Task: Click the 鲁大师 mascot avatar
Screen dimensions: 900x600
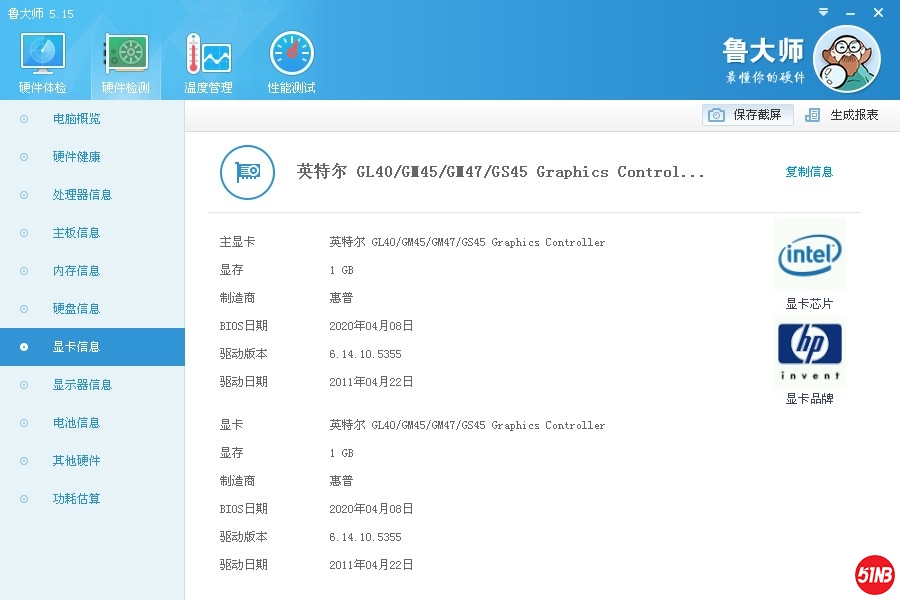Action: (x=846, y=59)
